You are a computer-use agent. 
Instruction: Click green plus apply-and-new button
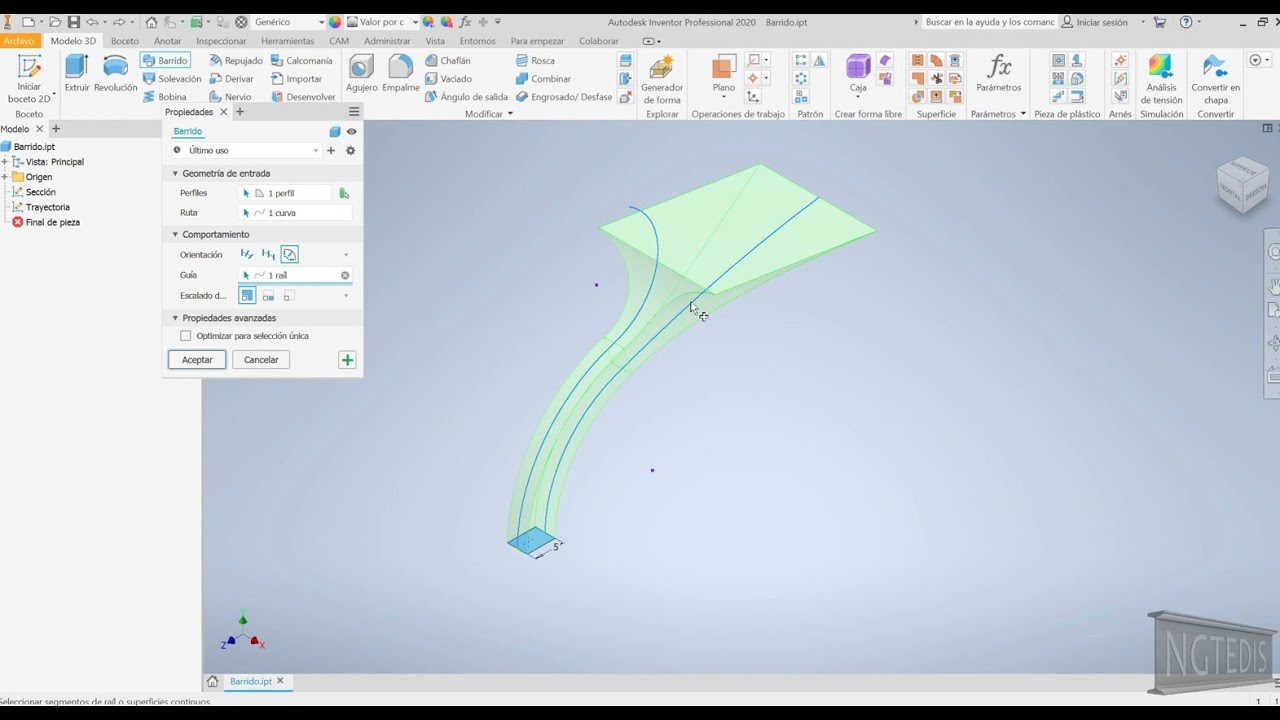point(347,360)
